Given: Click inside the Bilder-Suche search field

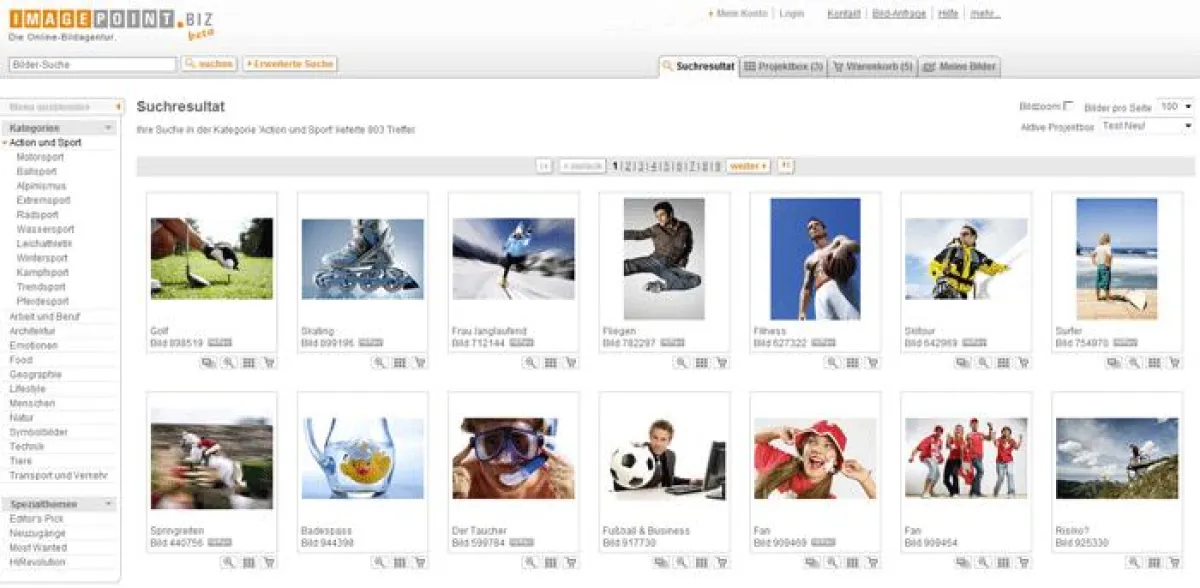Looking at the screenshot, I should click(90, 62).
